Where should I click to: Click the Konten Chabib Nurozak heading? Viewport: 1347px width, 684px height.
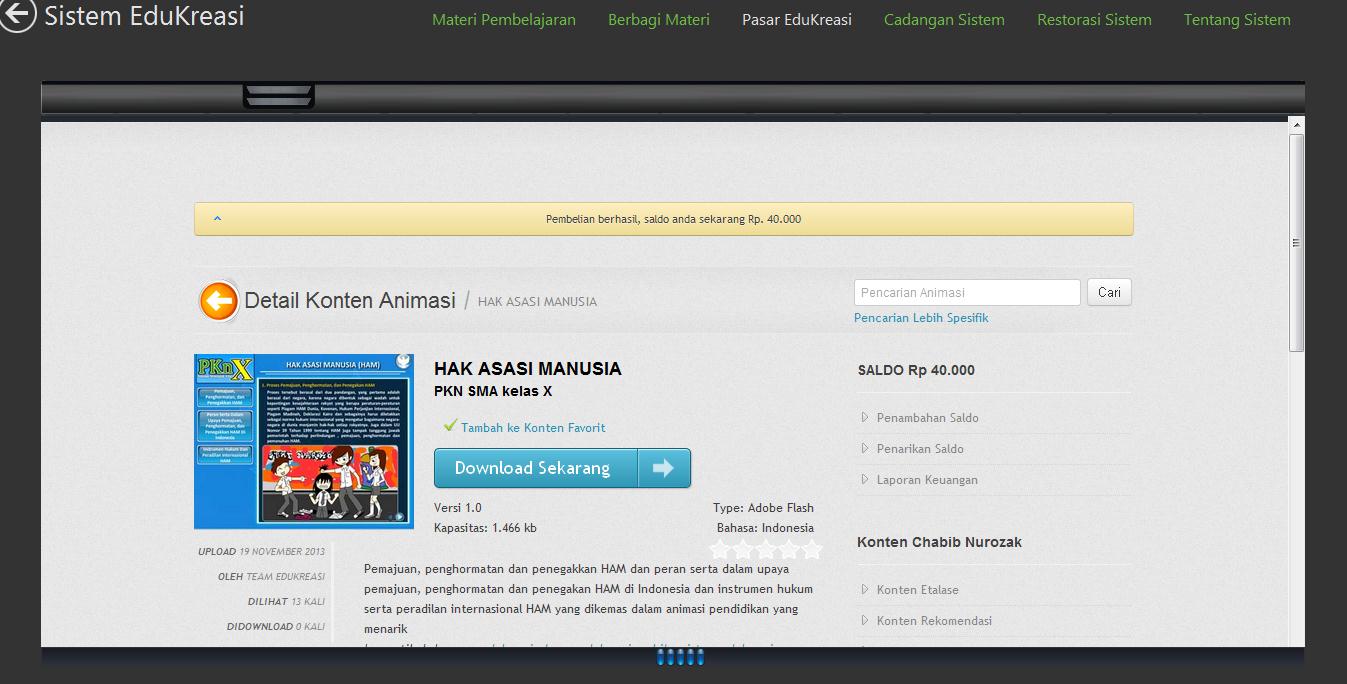939,542
